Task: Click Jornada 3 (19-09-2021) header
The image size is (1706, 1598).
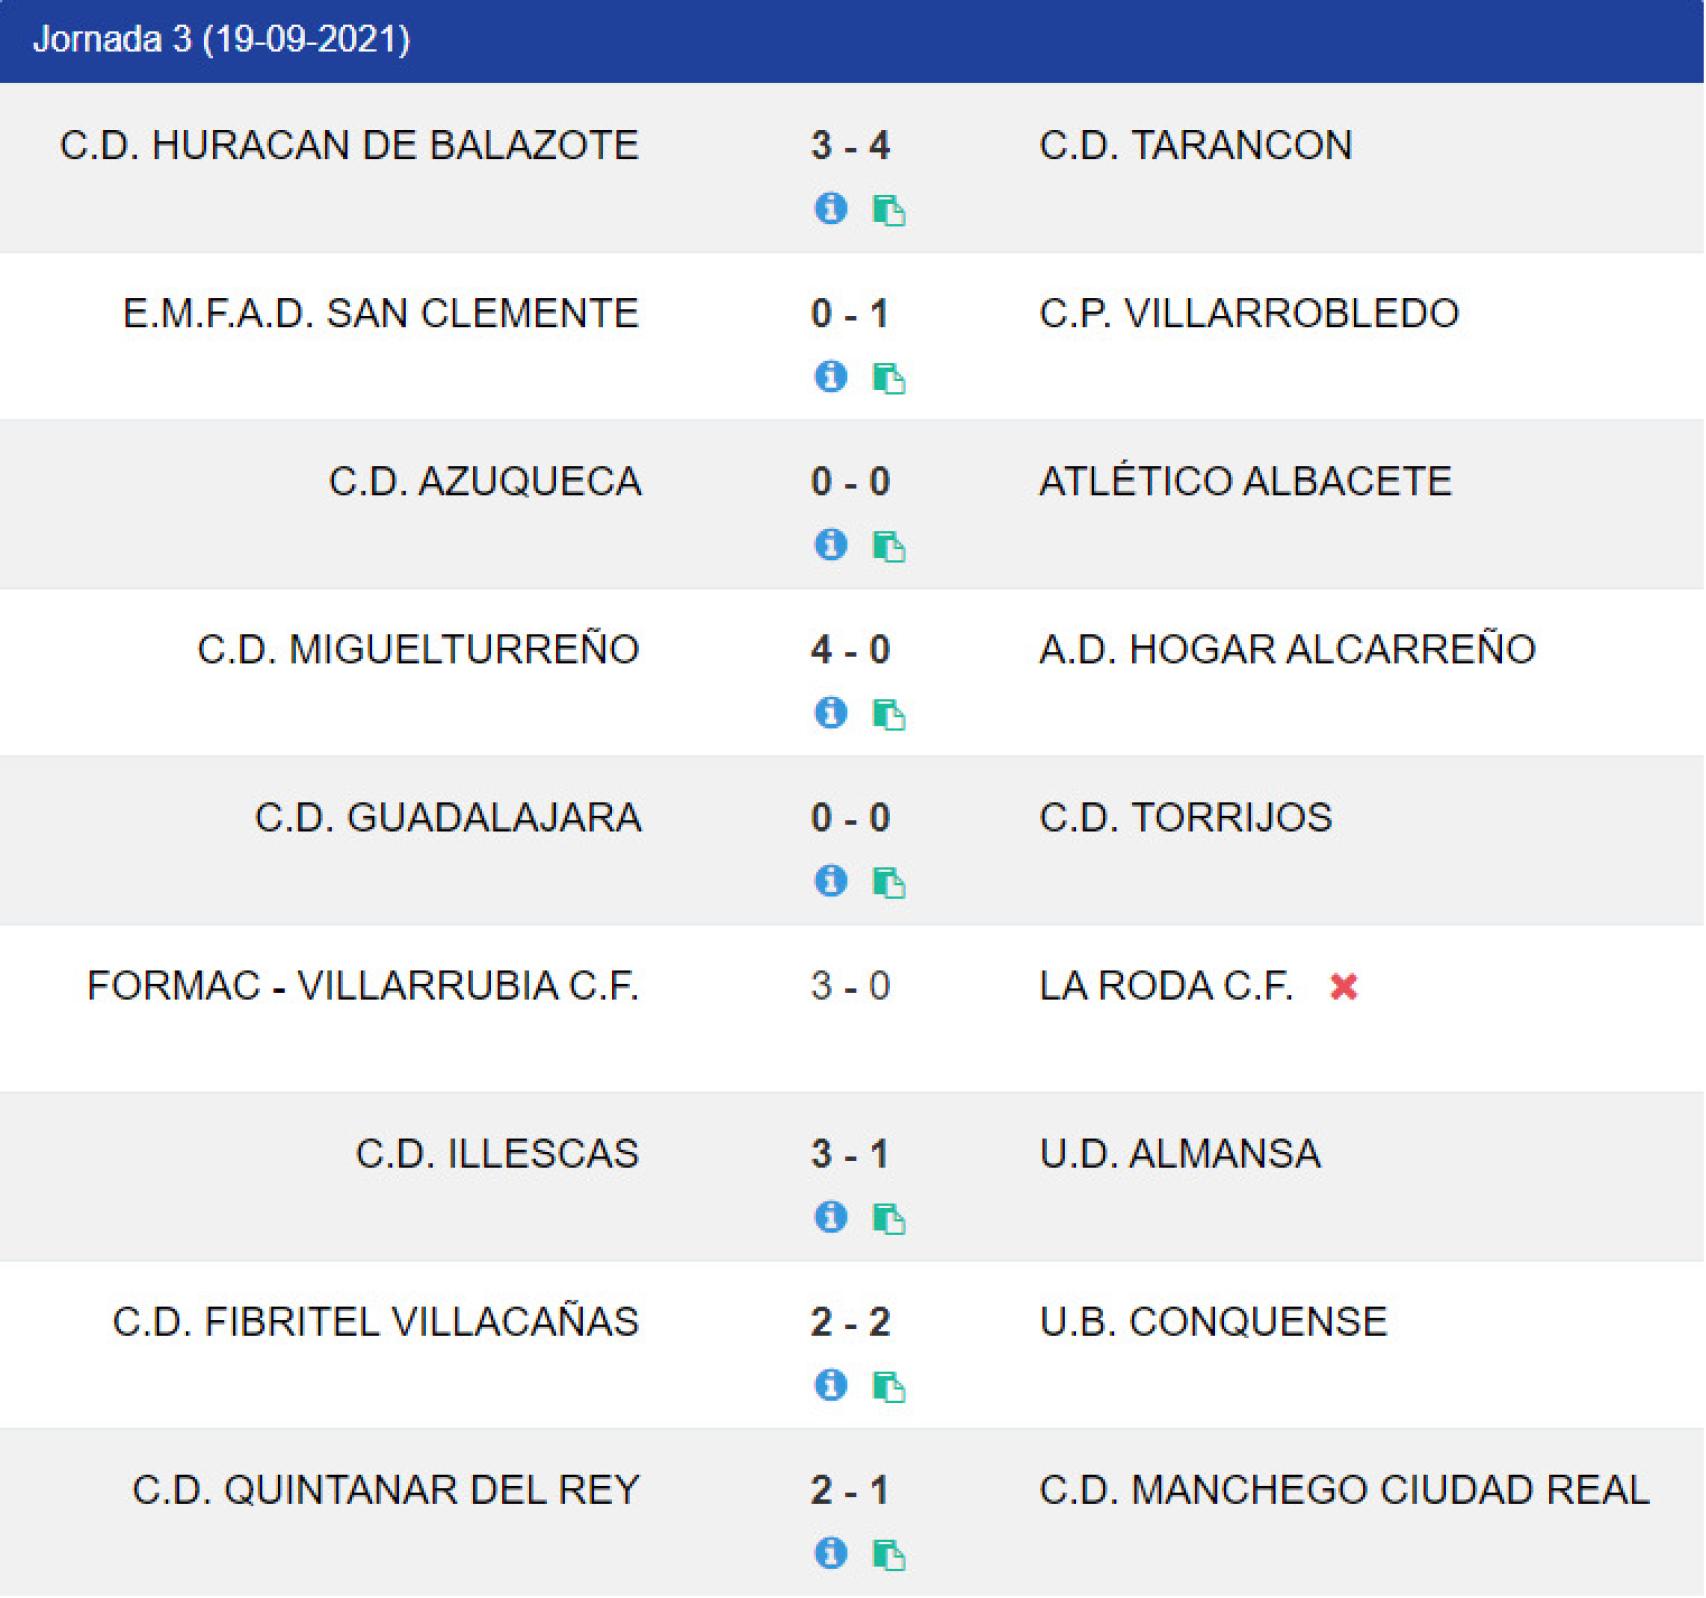Action: point(222,40)
